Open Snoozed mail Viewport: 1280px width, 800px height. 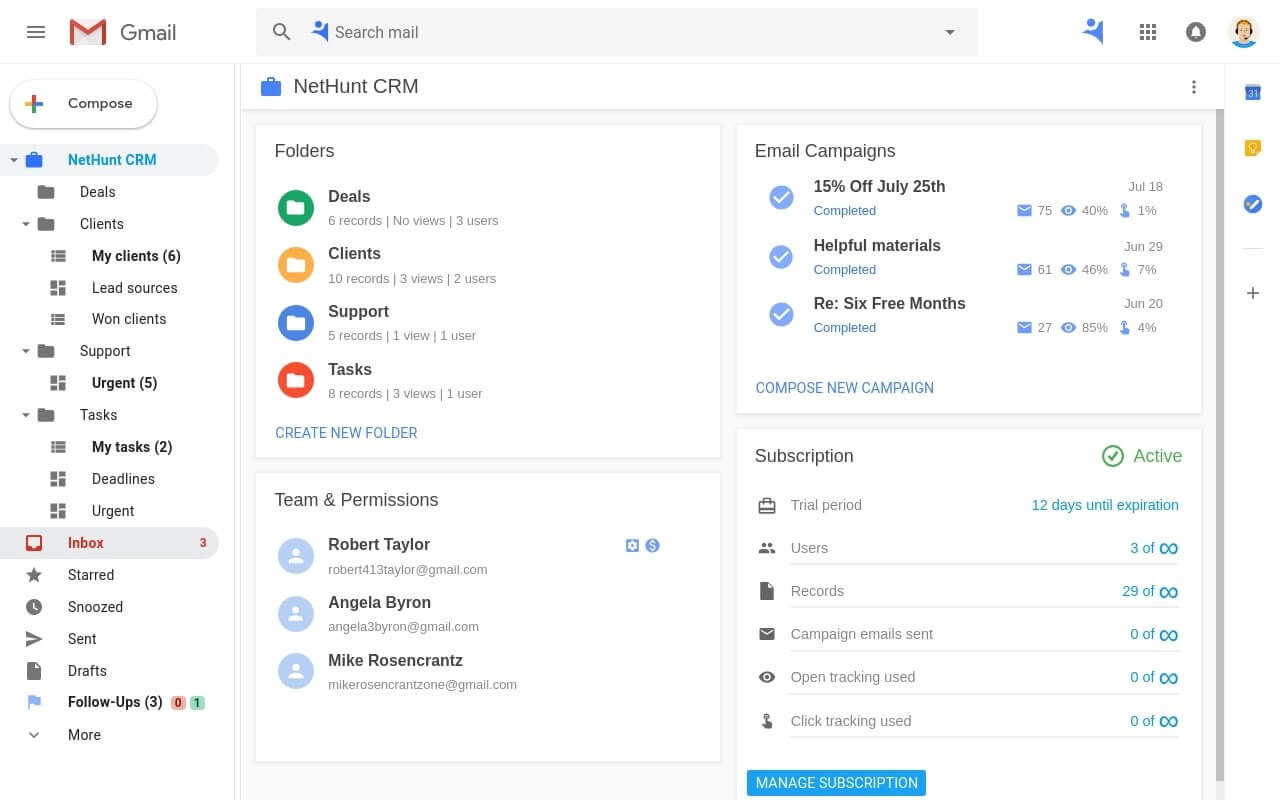coord(95,607)
